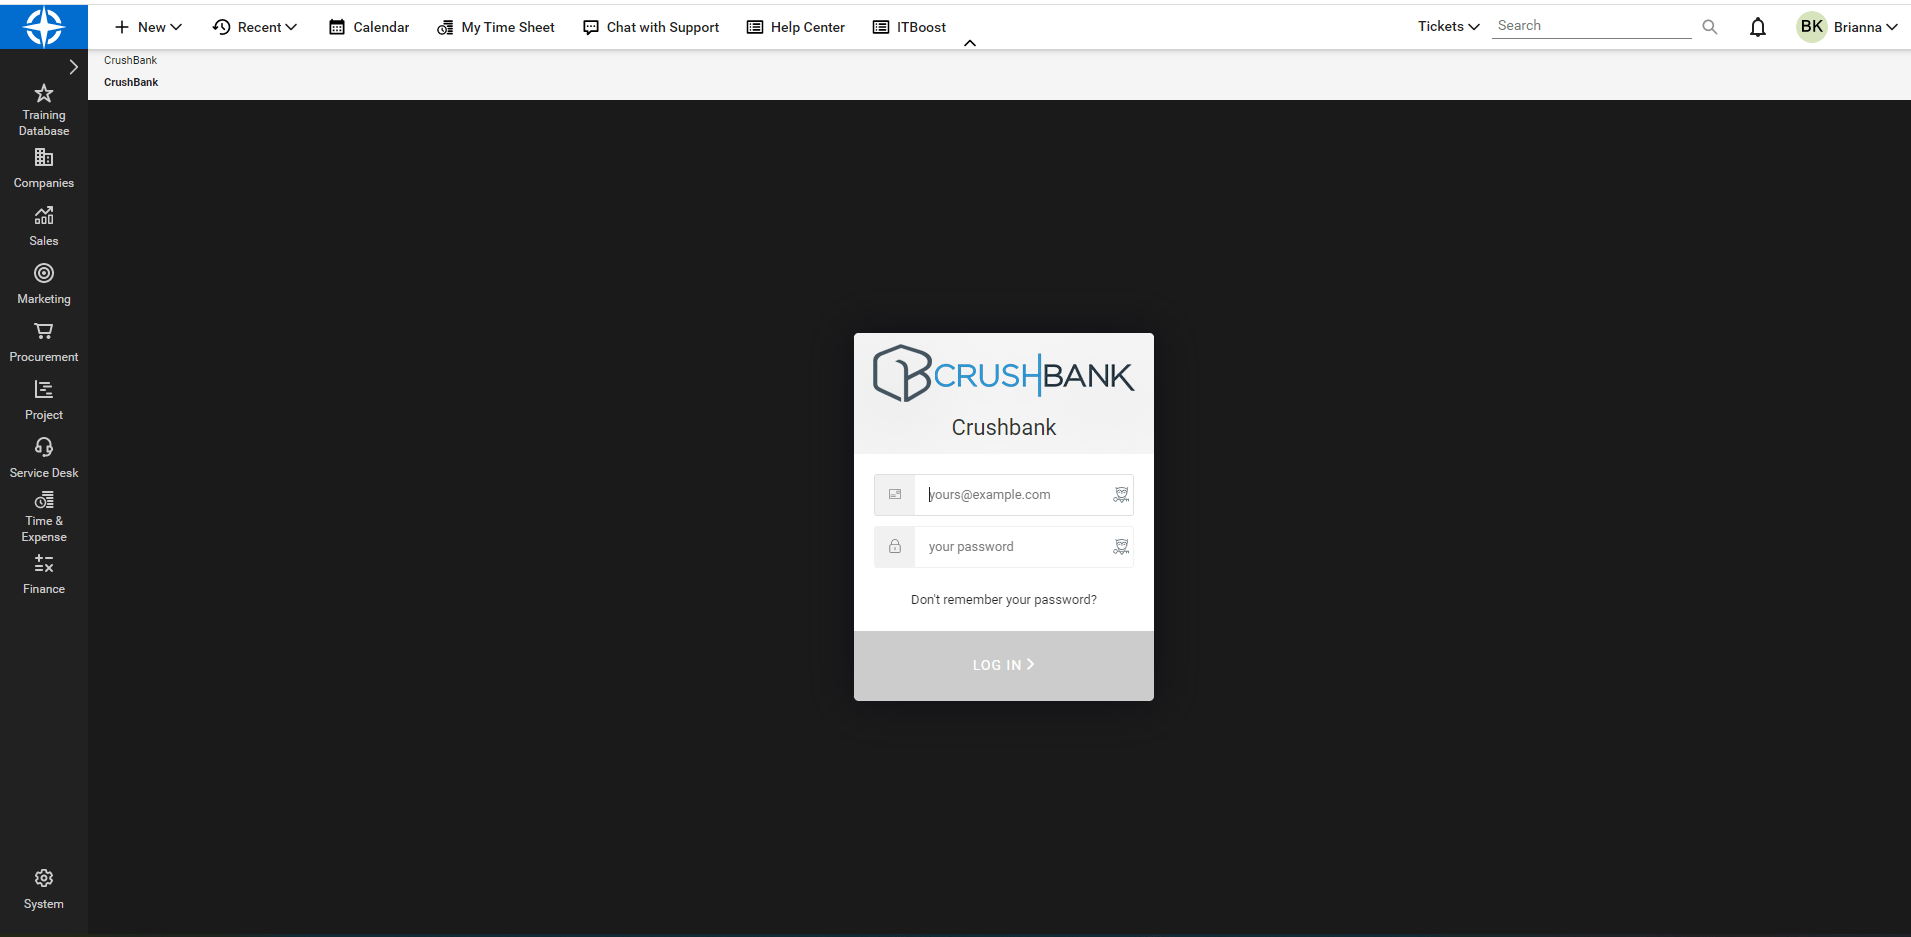Screen dimensions: 1911x937
Task: Open the Training Database star icon
Action: 44,94
